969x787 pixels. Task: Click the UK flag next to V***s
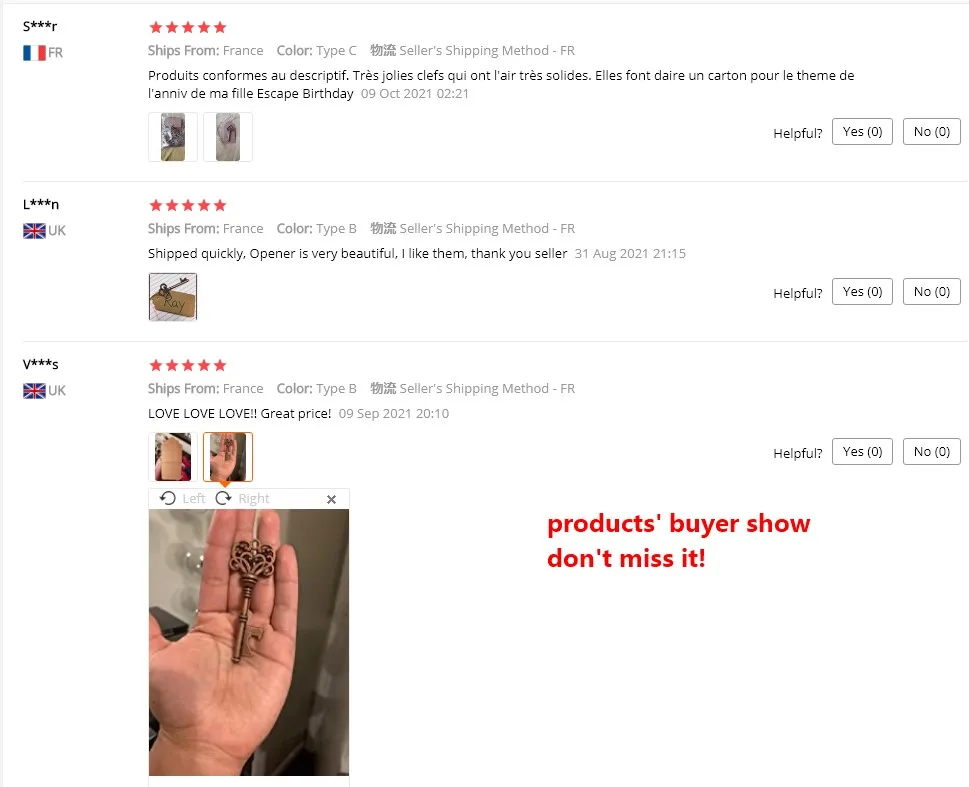[x=34, y=391]
